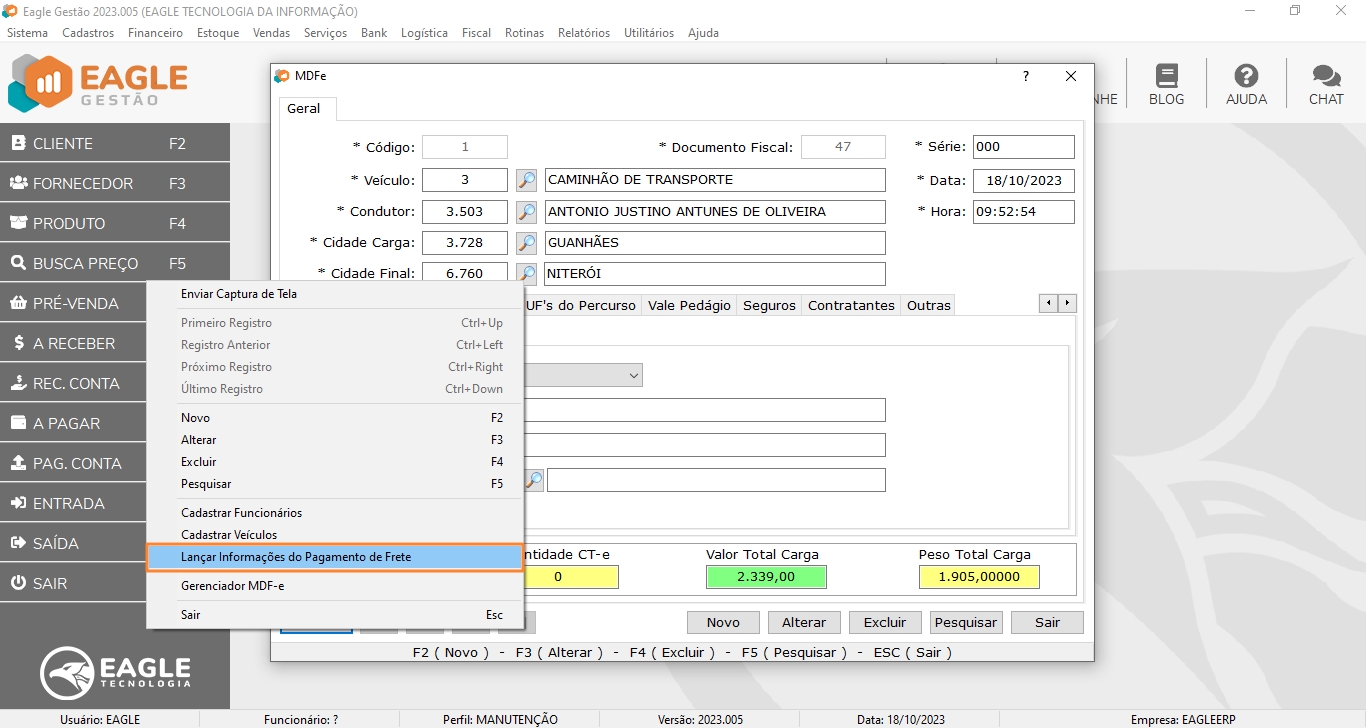Open the Utilitários menu
Image resolution: width=1366 pixels, height=728 pixels.
pos(649,33)
